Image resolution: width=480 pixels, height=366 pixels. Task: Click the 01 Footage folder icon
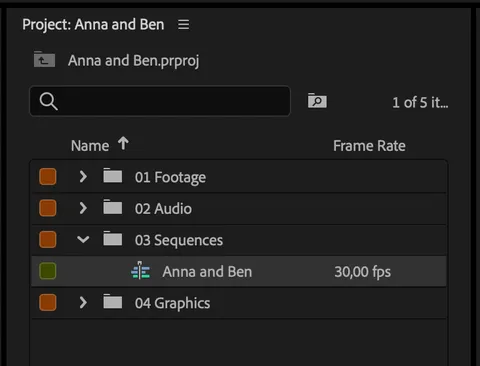pos(113,176)
